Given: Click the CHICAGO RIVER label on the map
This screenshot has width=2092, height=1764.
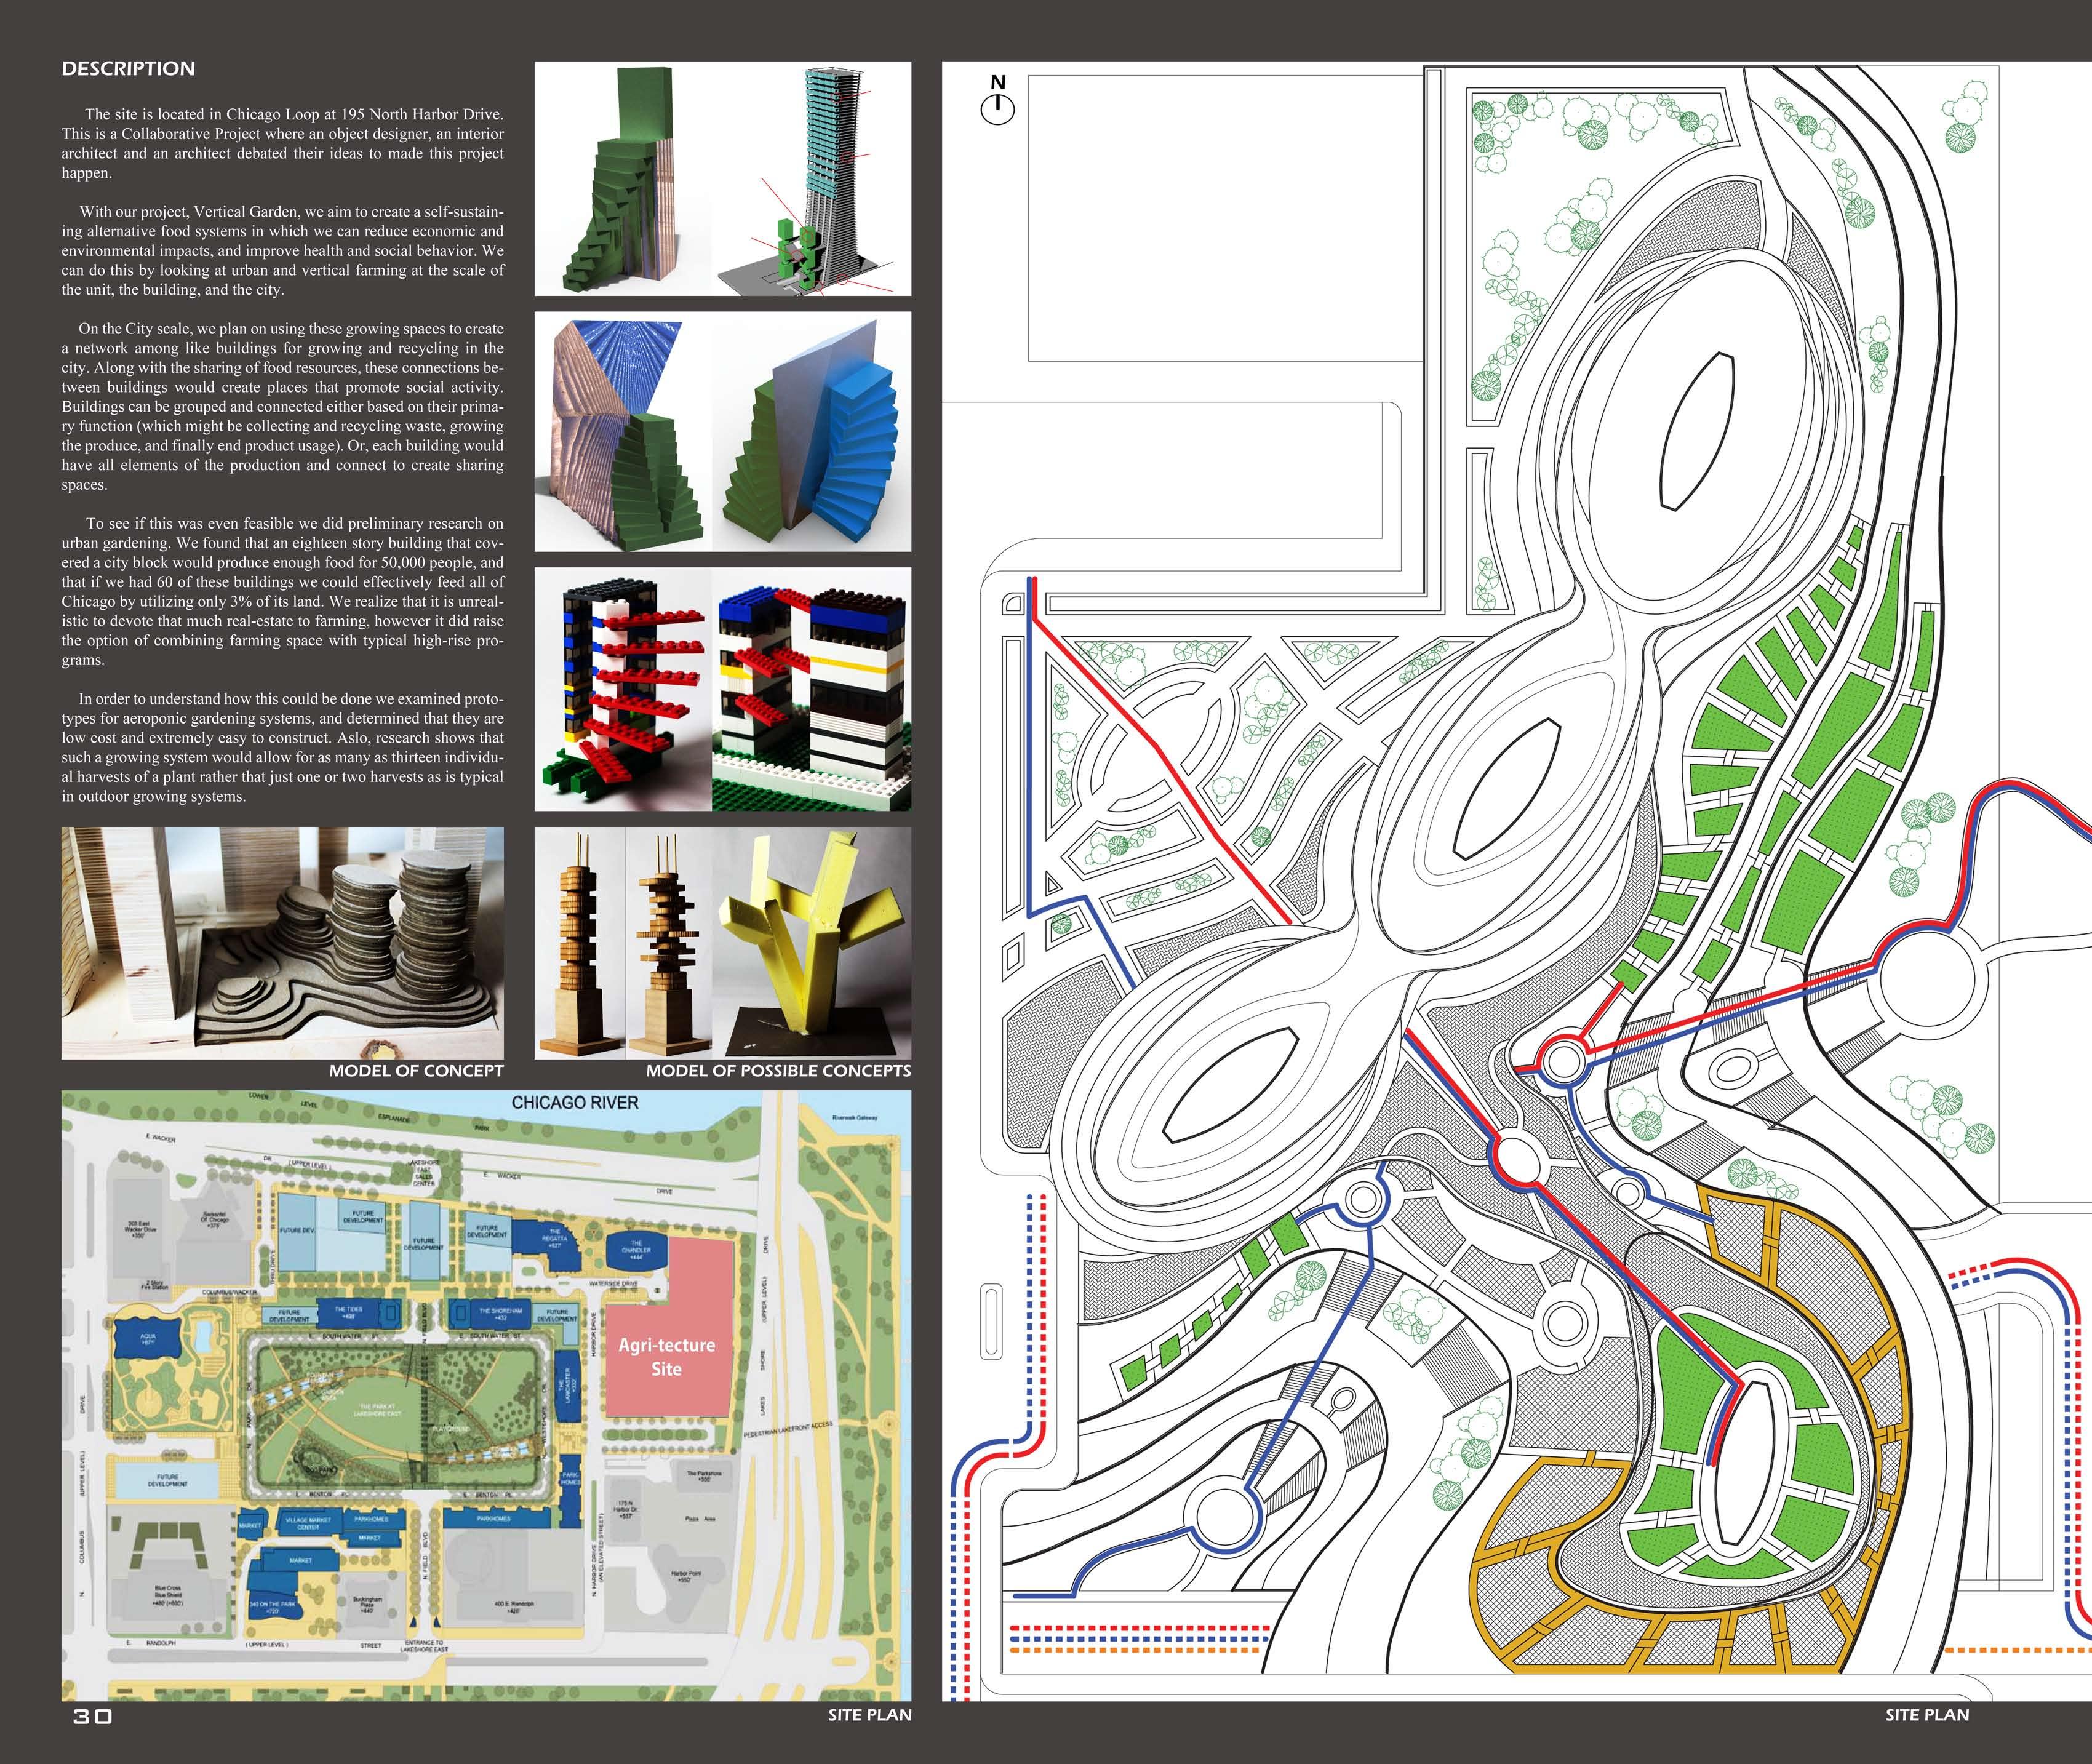Looking at the screenshot, I should click(574, 1102).
